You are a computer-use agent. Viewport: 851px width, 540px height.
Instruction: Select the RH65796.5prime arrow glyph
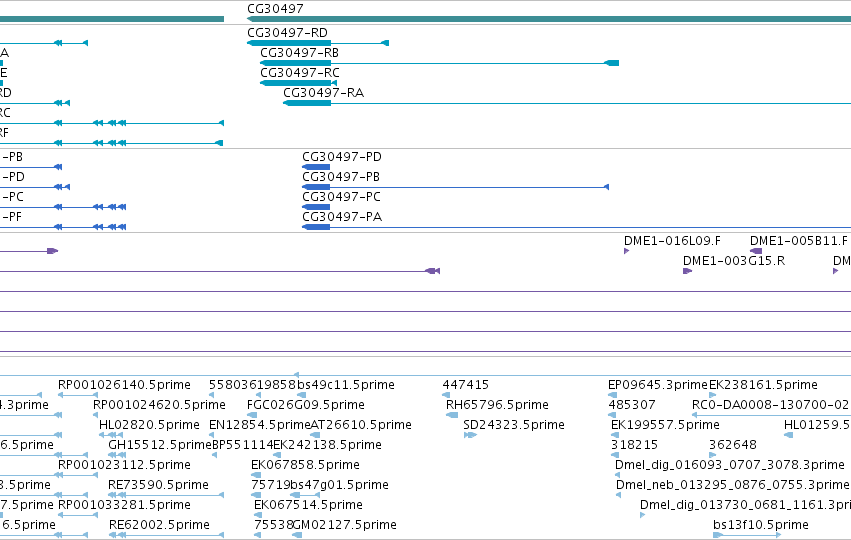coord(452,415)
